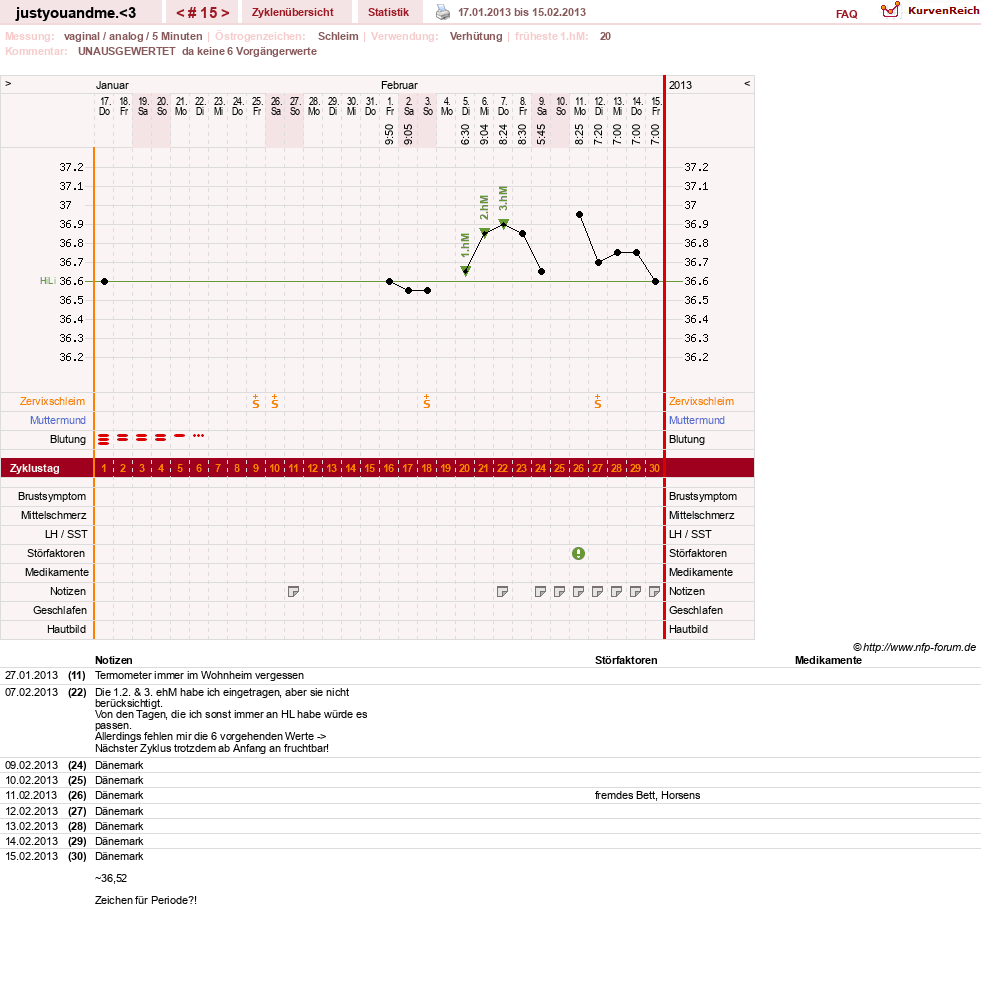Click the printer icon
This screenshot has height=988, width=981.
click(x=443, y=12)
